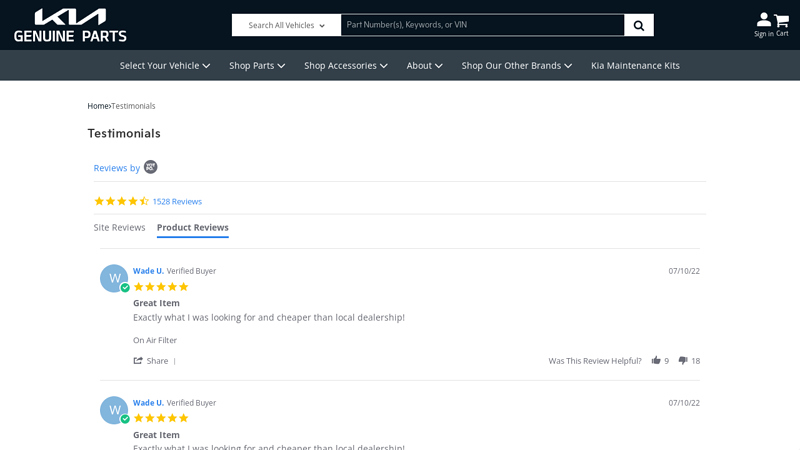Screen dimensions: 800x450
Task: Click the Kia Genuine Parts logo
Action: [x=70, y=25]
